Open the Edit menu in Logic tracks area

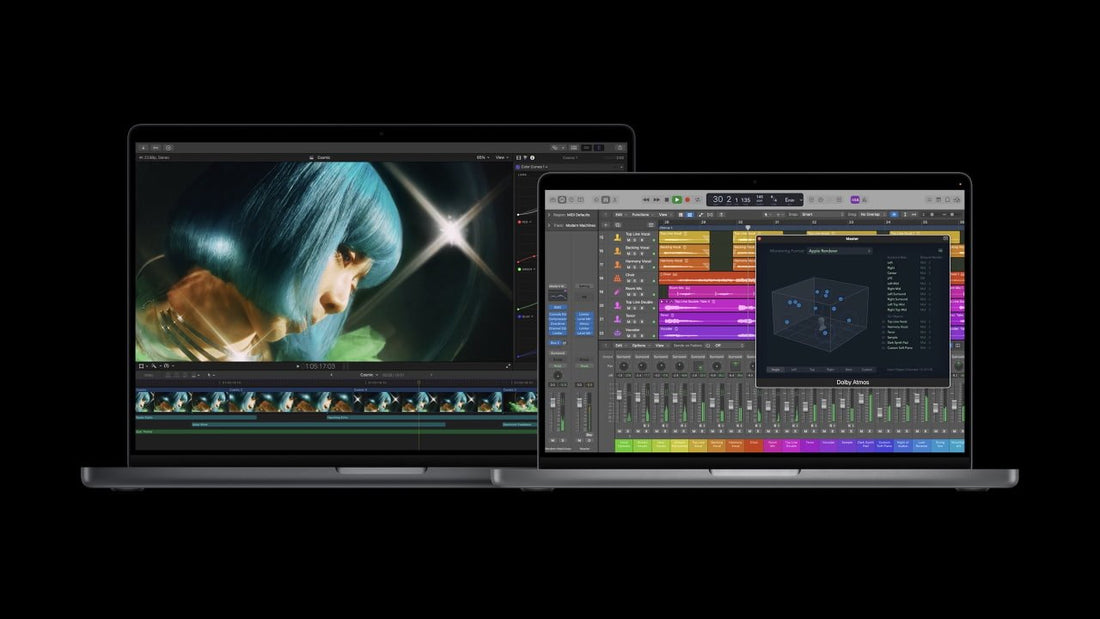tap(619, 214)
